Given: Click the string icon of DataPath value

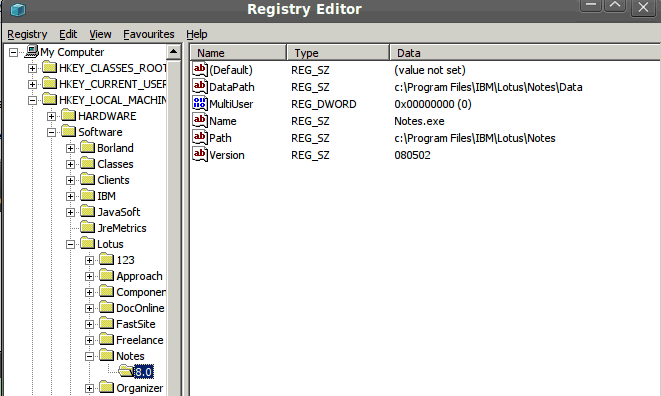Looking at the screenshot, I should coord(200,87).
